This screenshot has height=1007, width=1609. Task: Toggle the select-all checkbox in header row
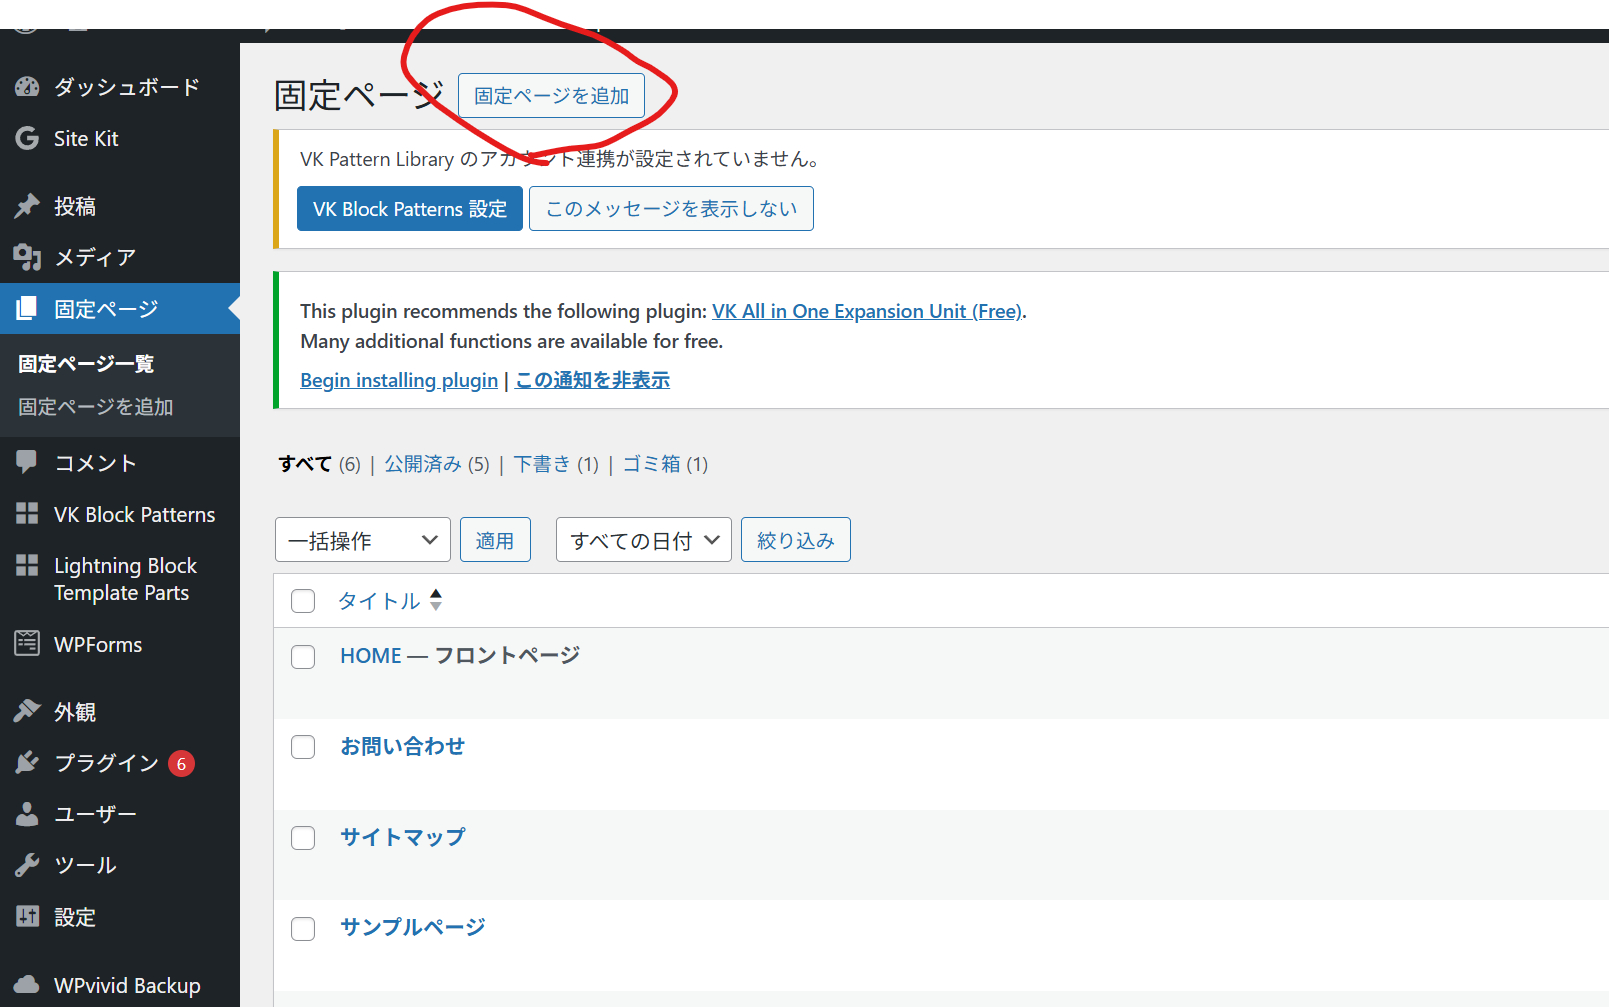(303, 601)
